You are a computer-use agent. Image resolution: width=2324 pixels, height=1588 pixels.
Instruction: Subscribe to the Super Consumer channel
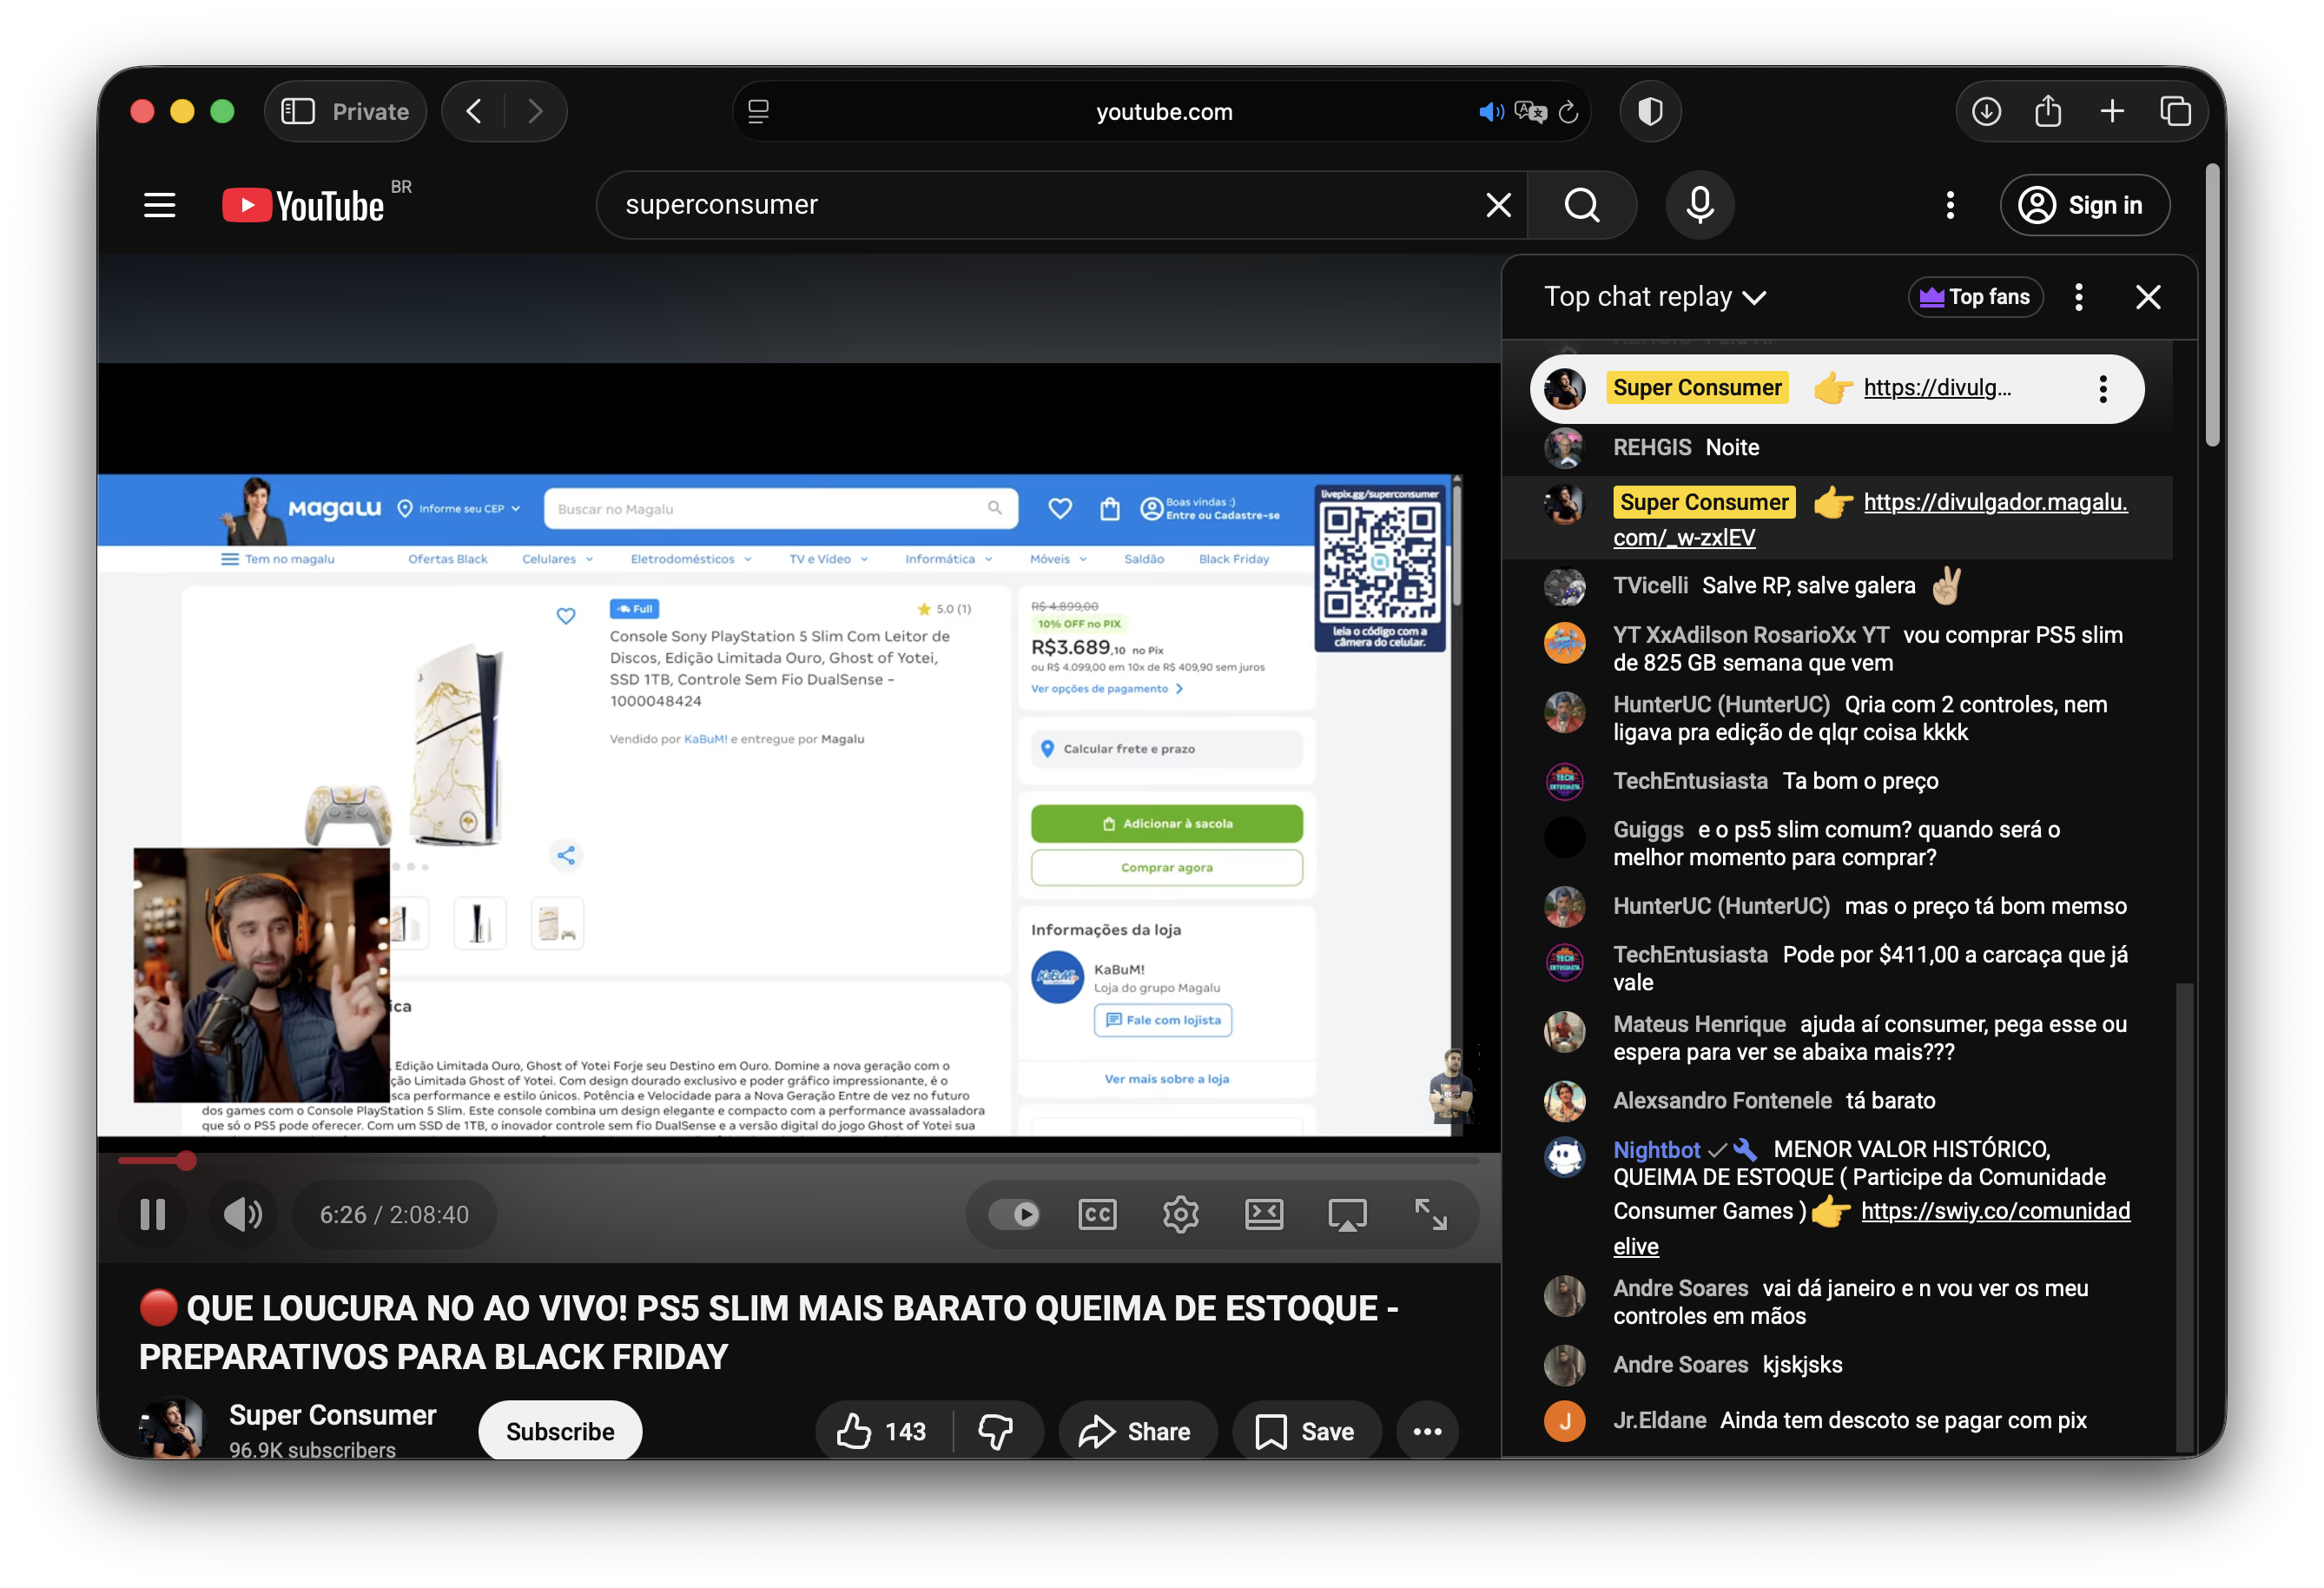[x=559, y=1430]
